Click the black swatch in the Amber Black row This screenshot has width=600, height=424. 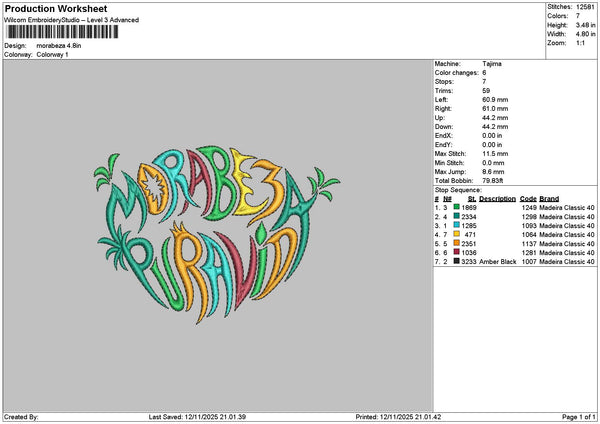456,261
